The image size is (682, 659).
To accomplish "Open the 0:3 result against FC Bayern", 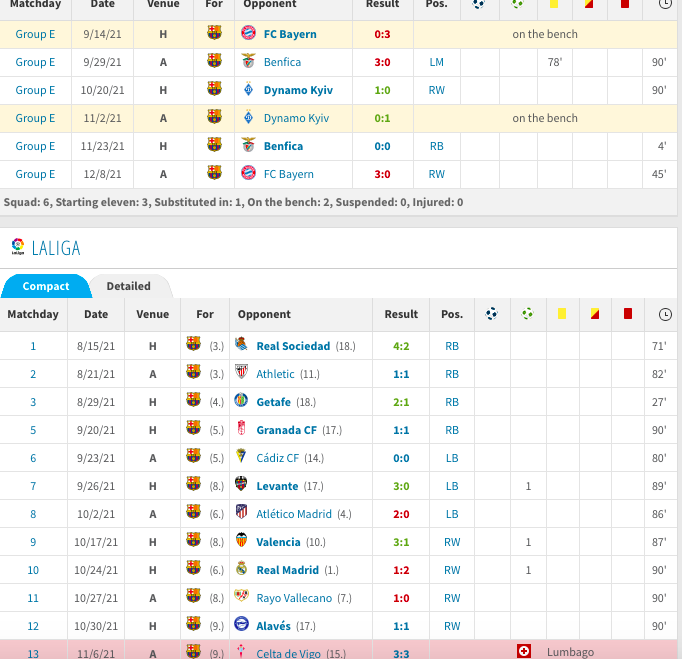I will click(x=382, y=34).
